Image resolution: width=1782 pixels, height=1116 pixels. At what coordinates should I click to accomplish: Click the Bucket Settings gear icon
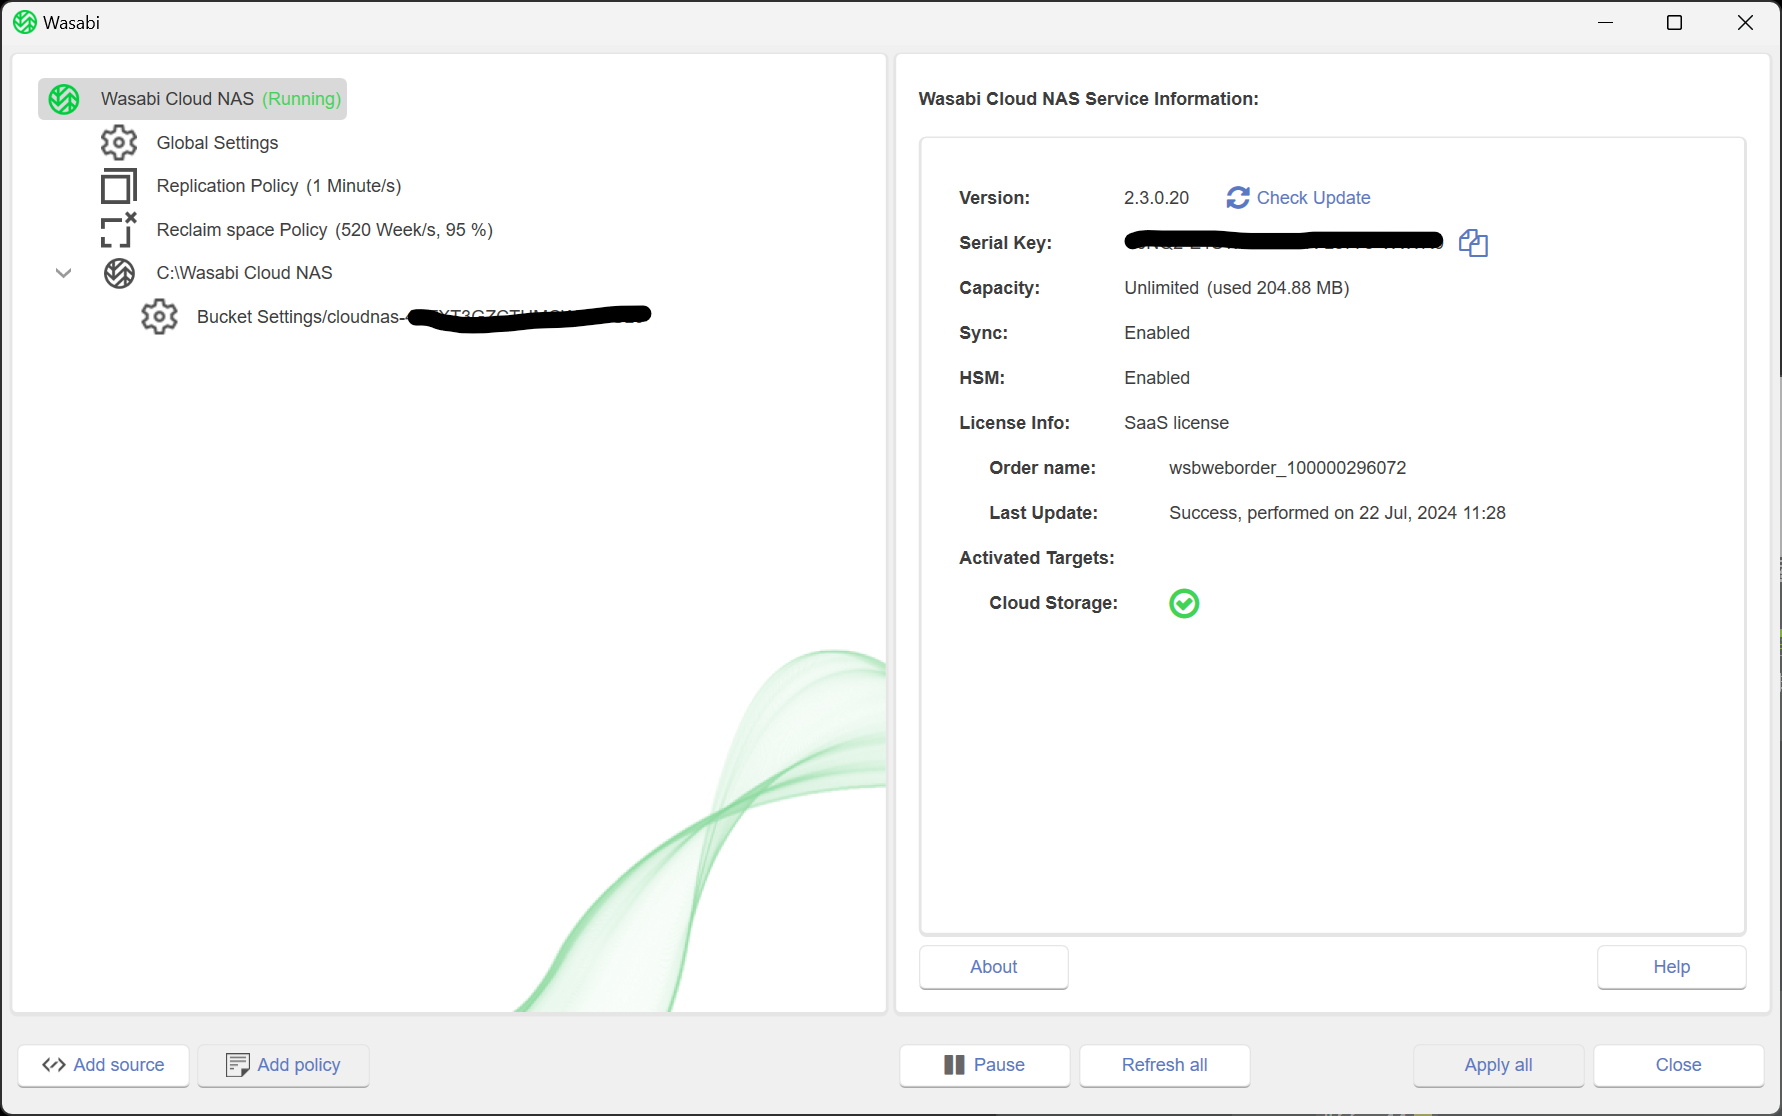coord(159,317)
